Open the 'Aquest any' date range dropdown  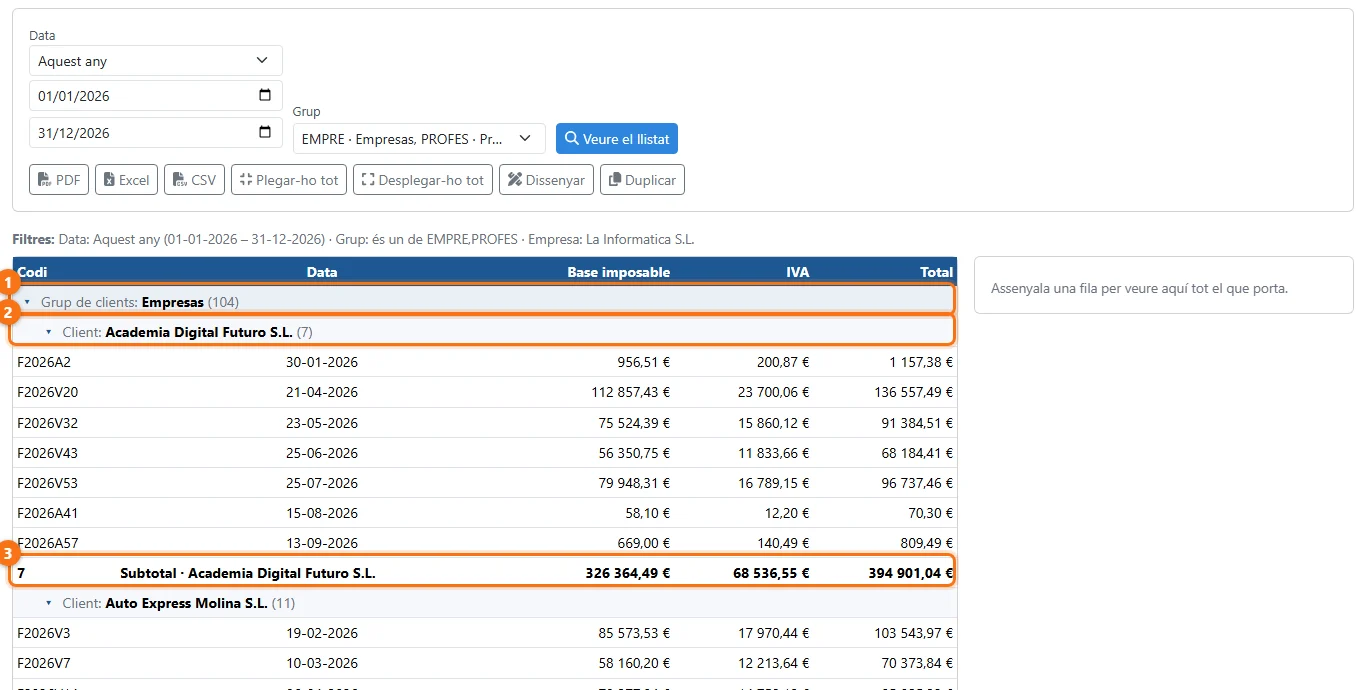[x=156, y=61]
